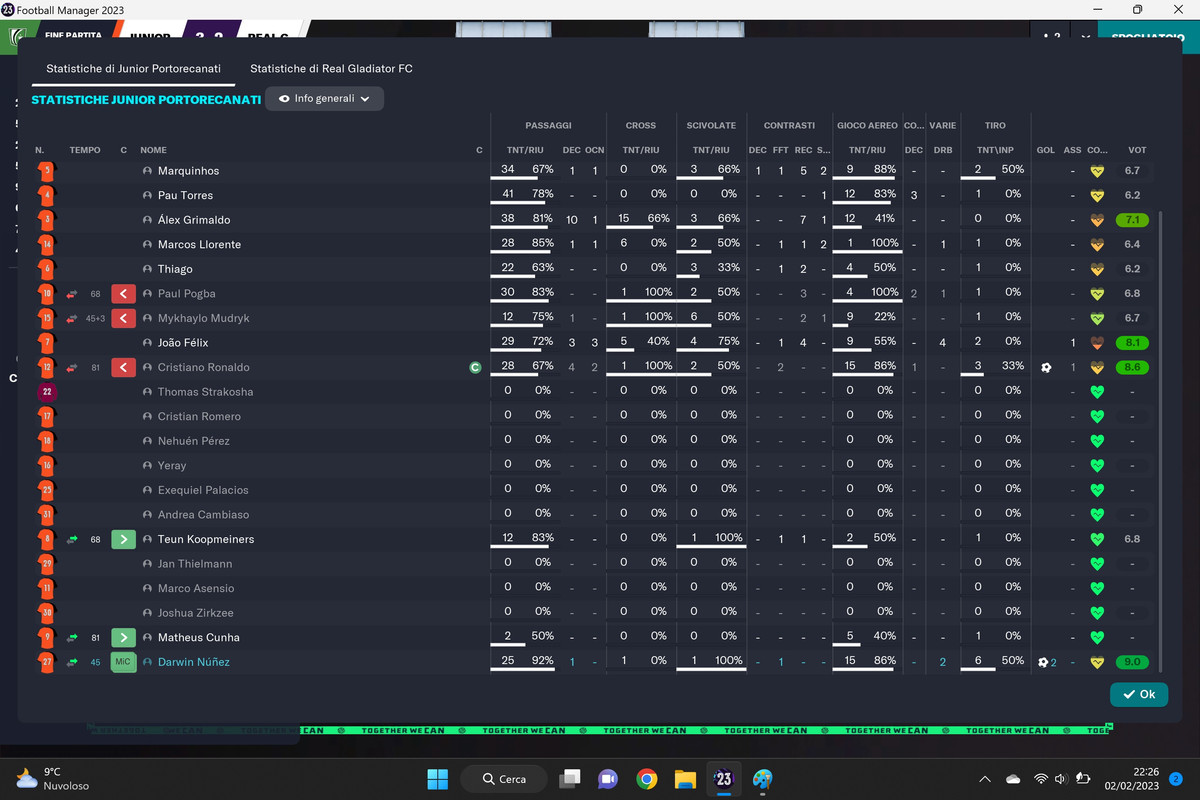Screen dimensions: 1200x800
Task: Click the volume icon in the system tray
Action: (x=1060, y=779)
